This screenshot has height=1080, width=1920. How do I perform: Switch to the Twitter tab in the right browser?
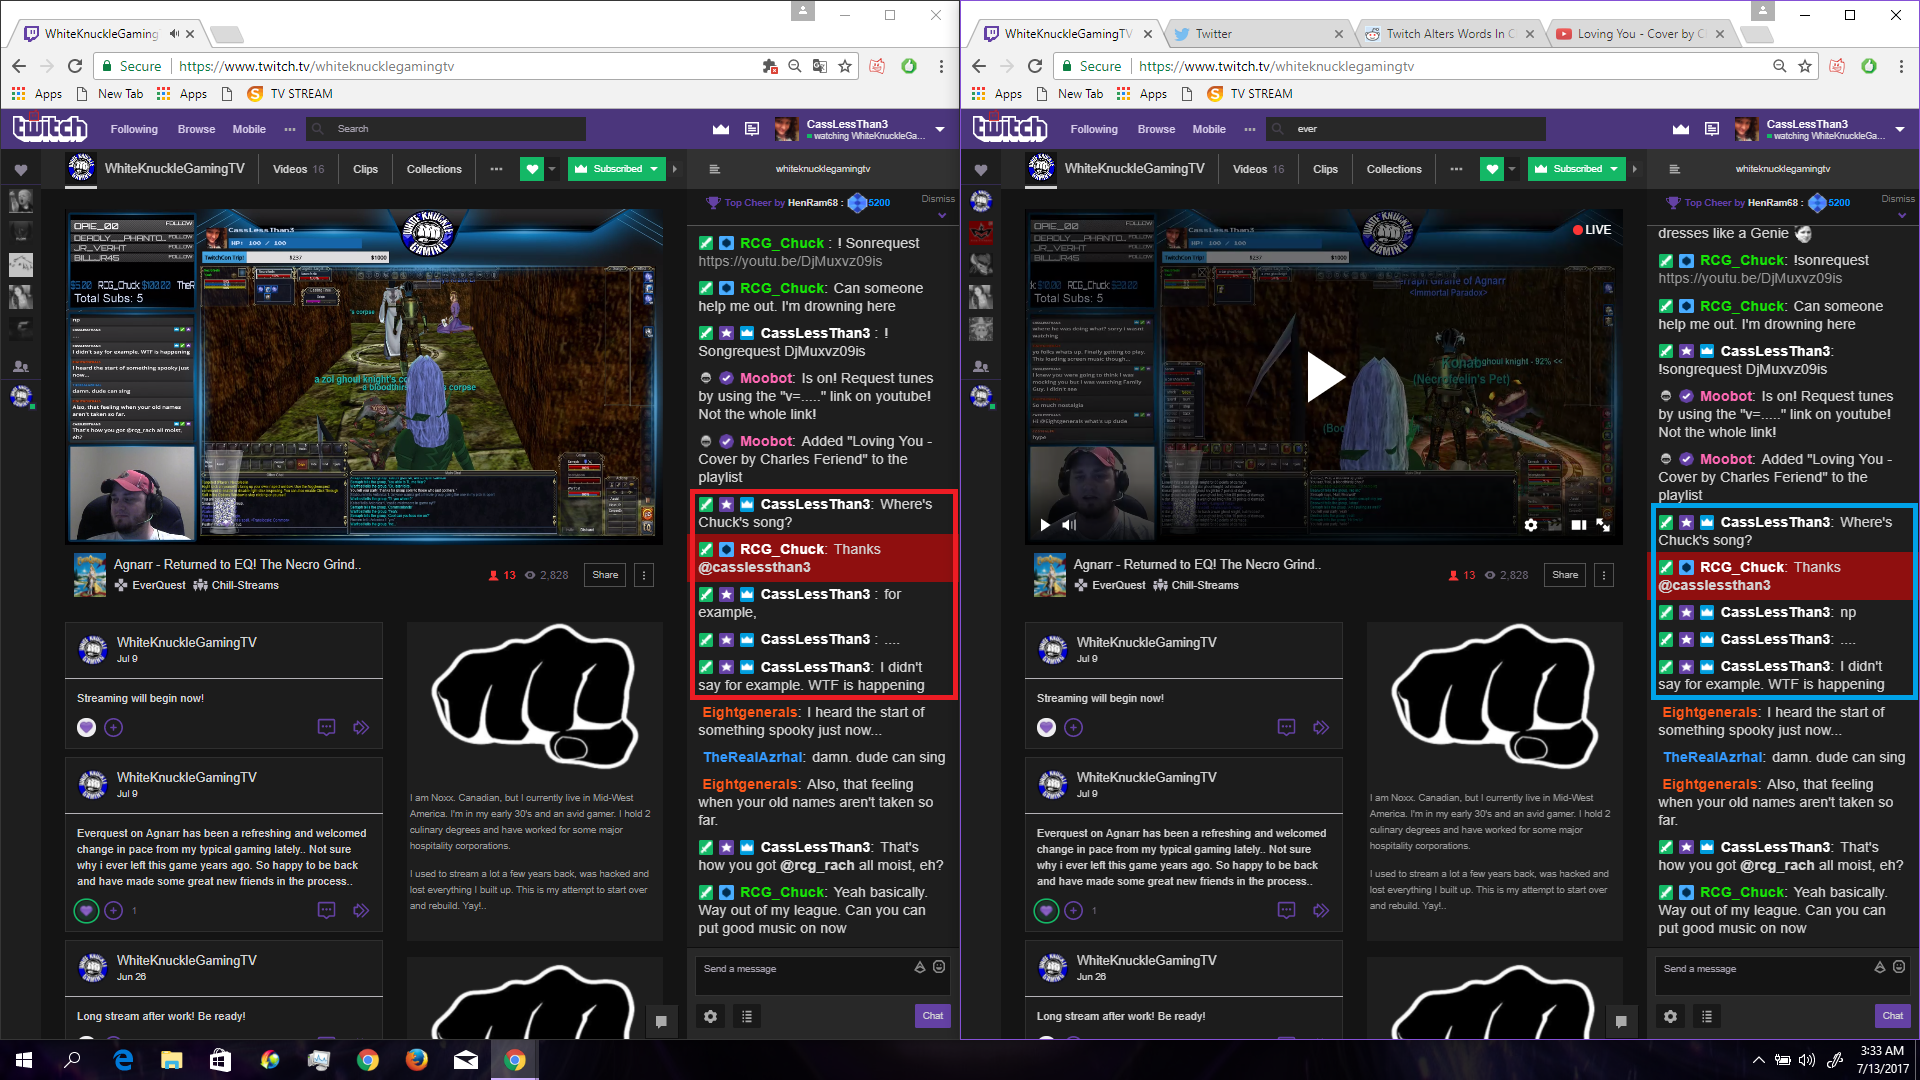1258,33
